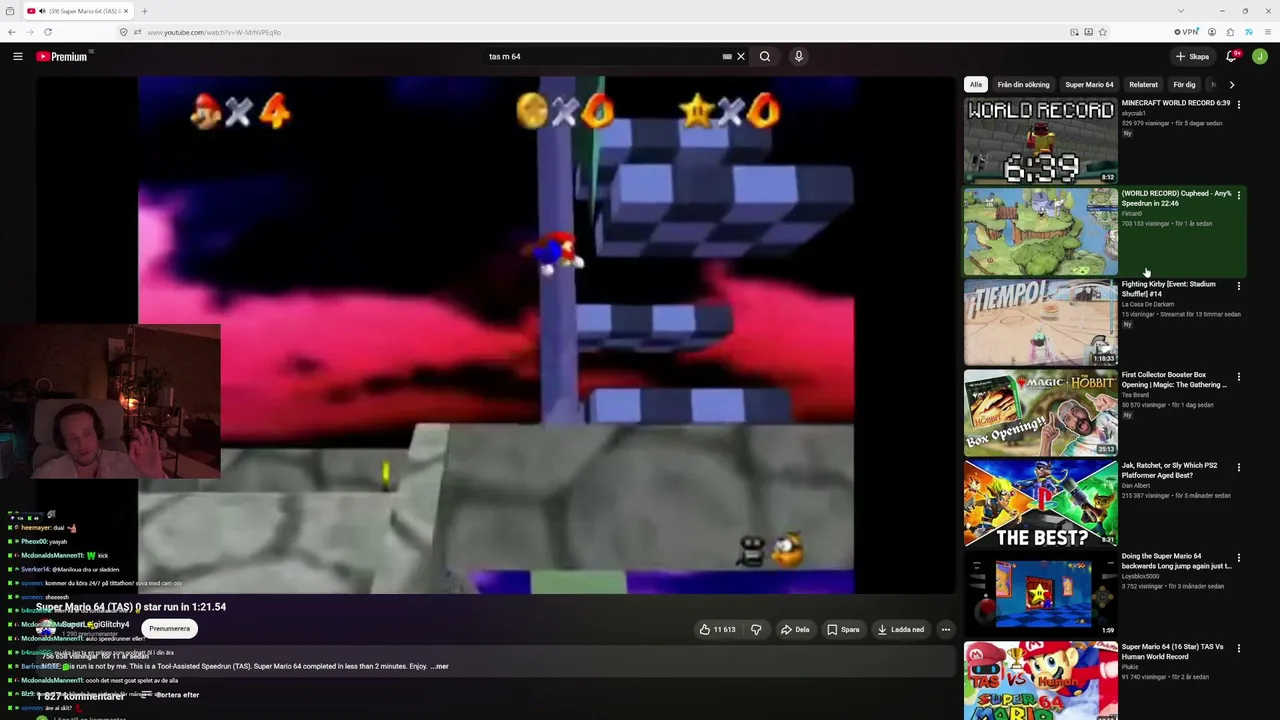1280x720 pixels.
Task: Reload the page with the refresh icon
Action: point(47,32)
